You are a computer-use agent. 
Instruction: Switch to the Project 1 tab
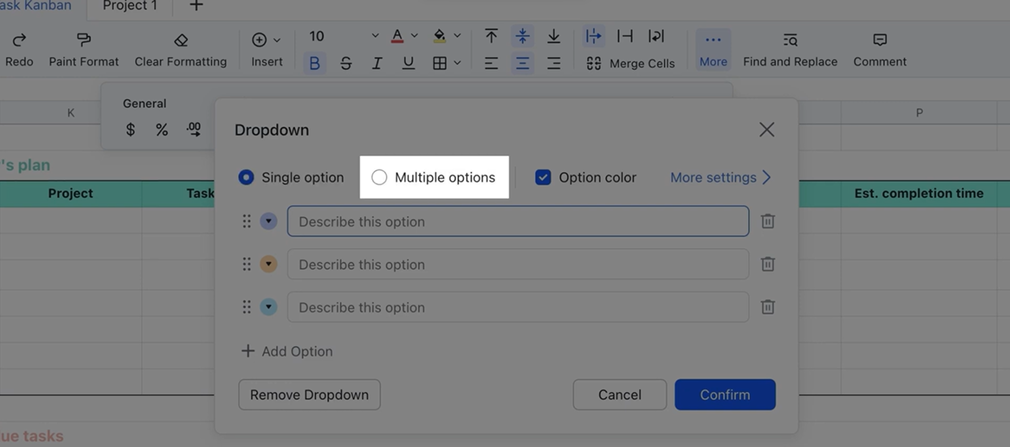pyautogui.click(x=130, y=6)
